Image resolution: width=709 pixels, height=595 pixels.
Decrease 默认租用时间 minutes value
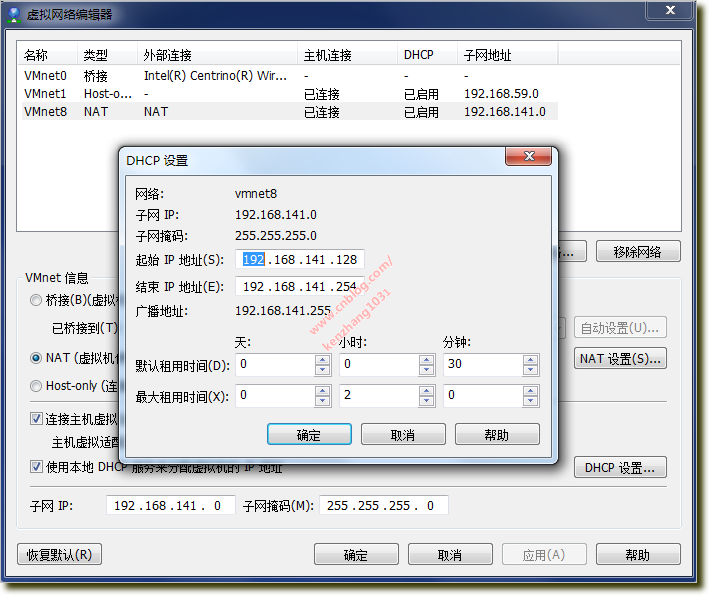(530, 370)
